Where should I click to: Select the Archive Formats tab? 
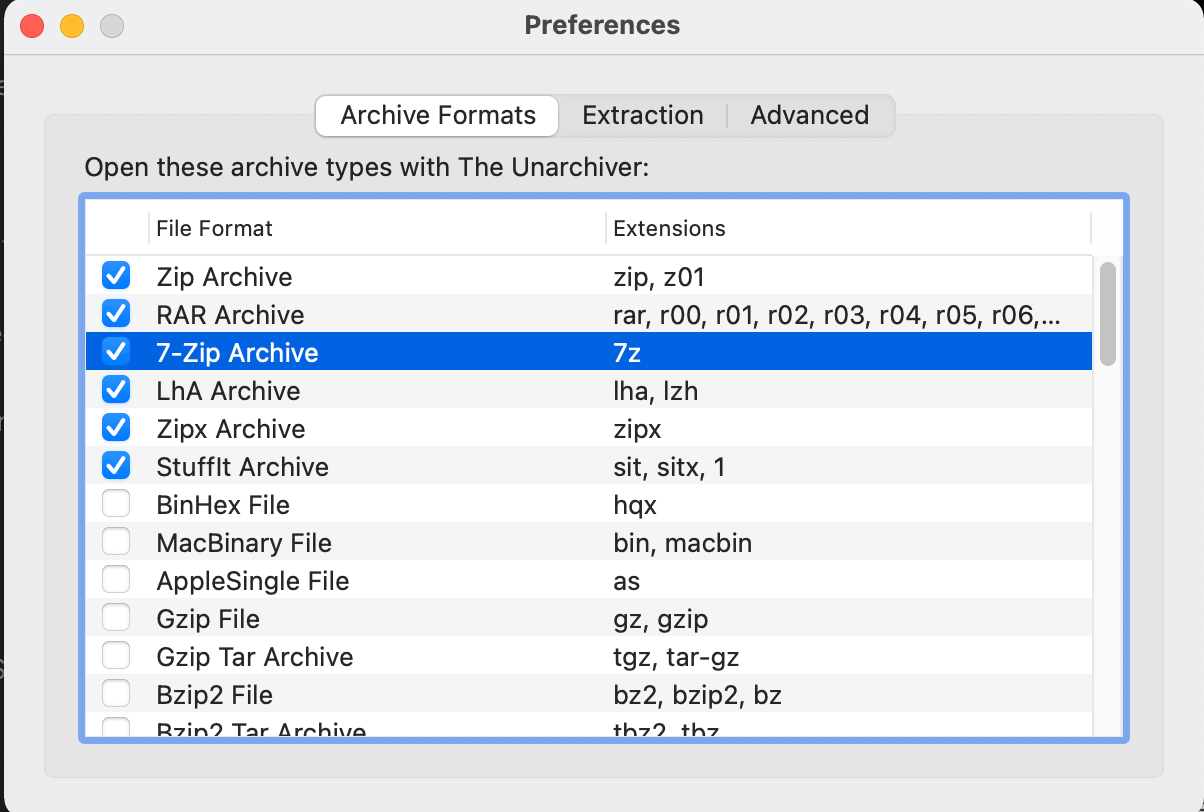[436, 115]
